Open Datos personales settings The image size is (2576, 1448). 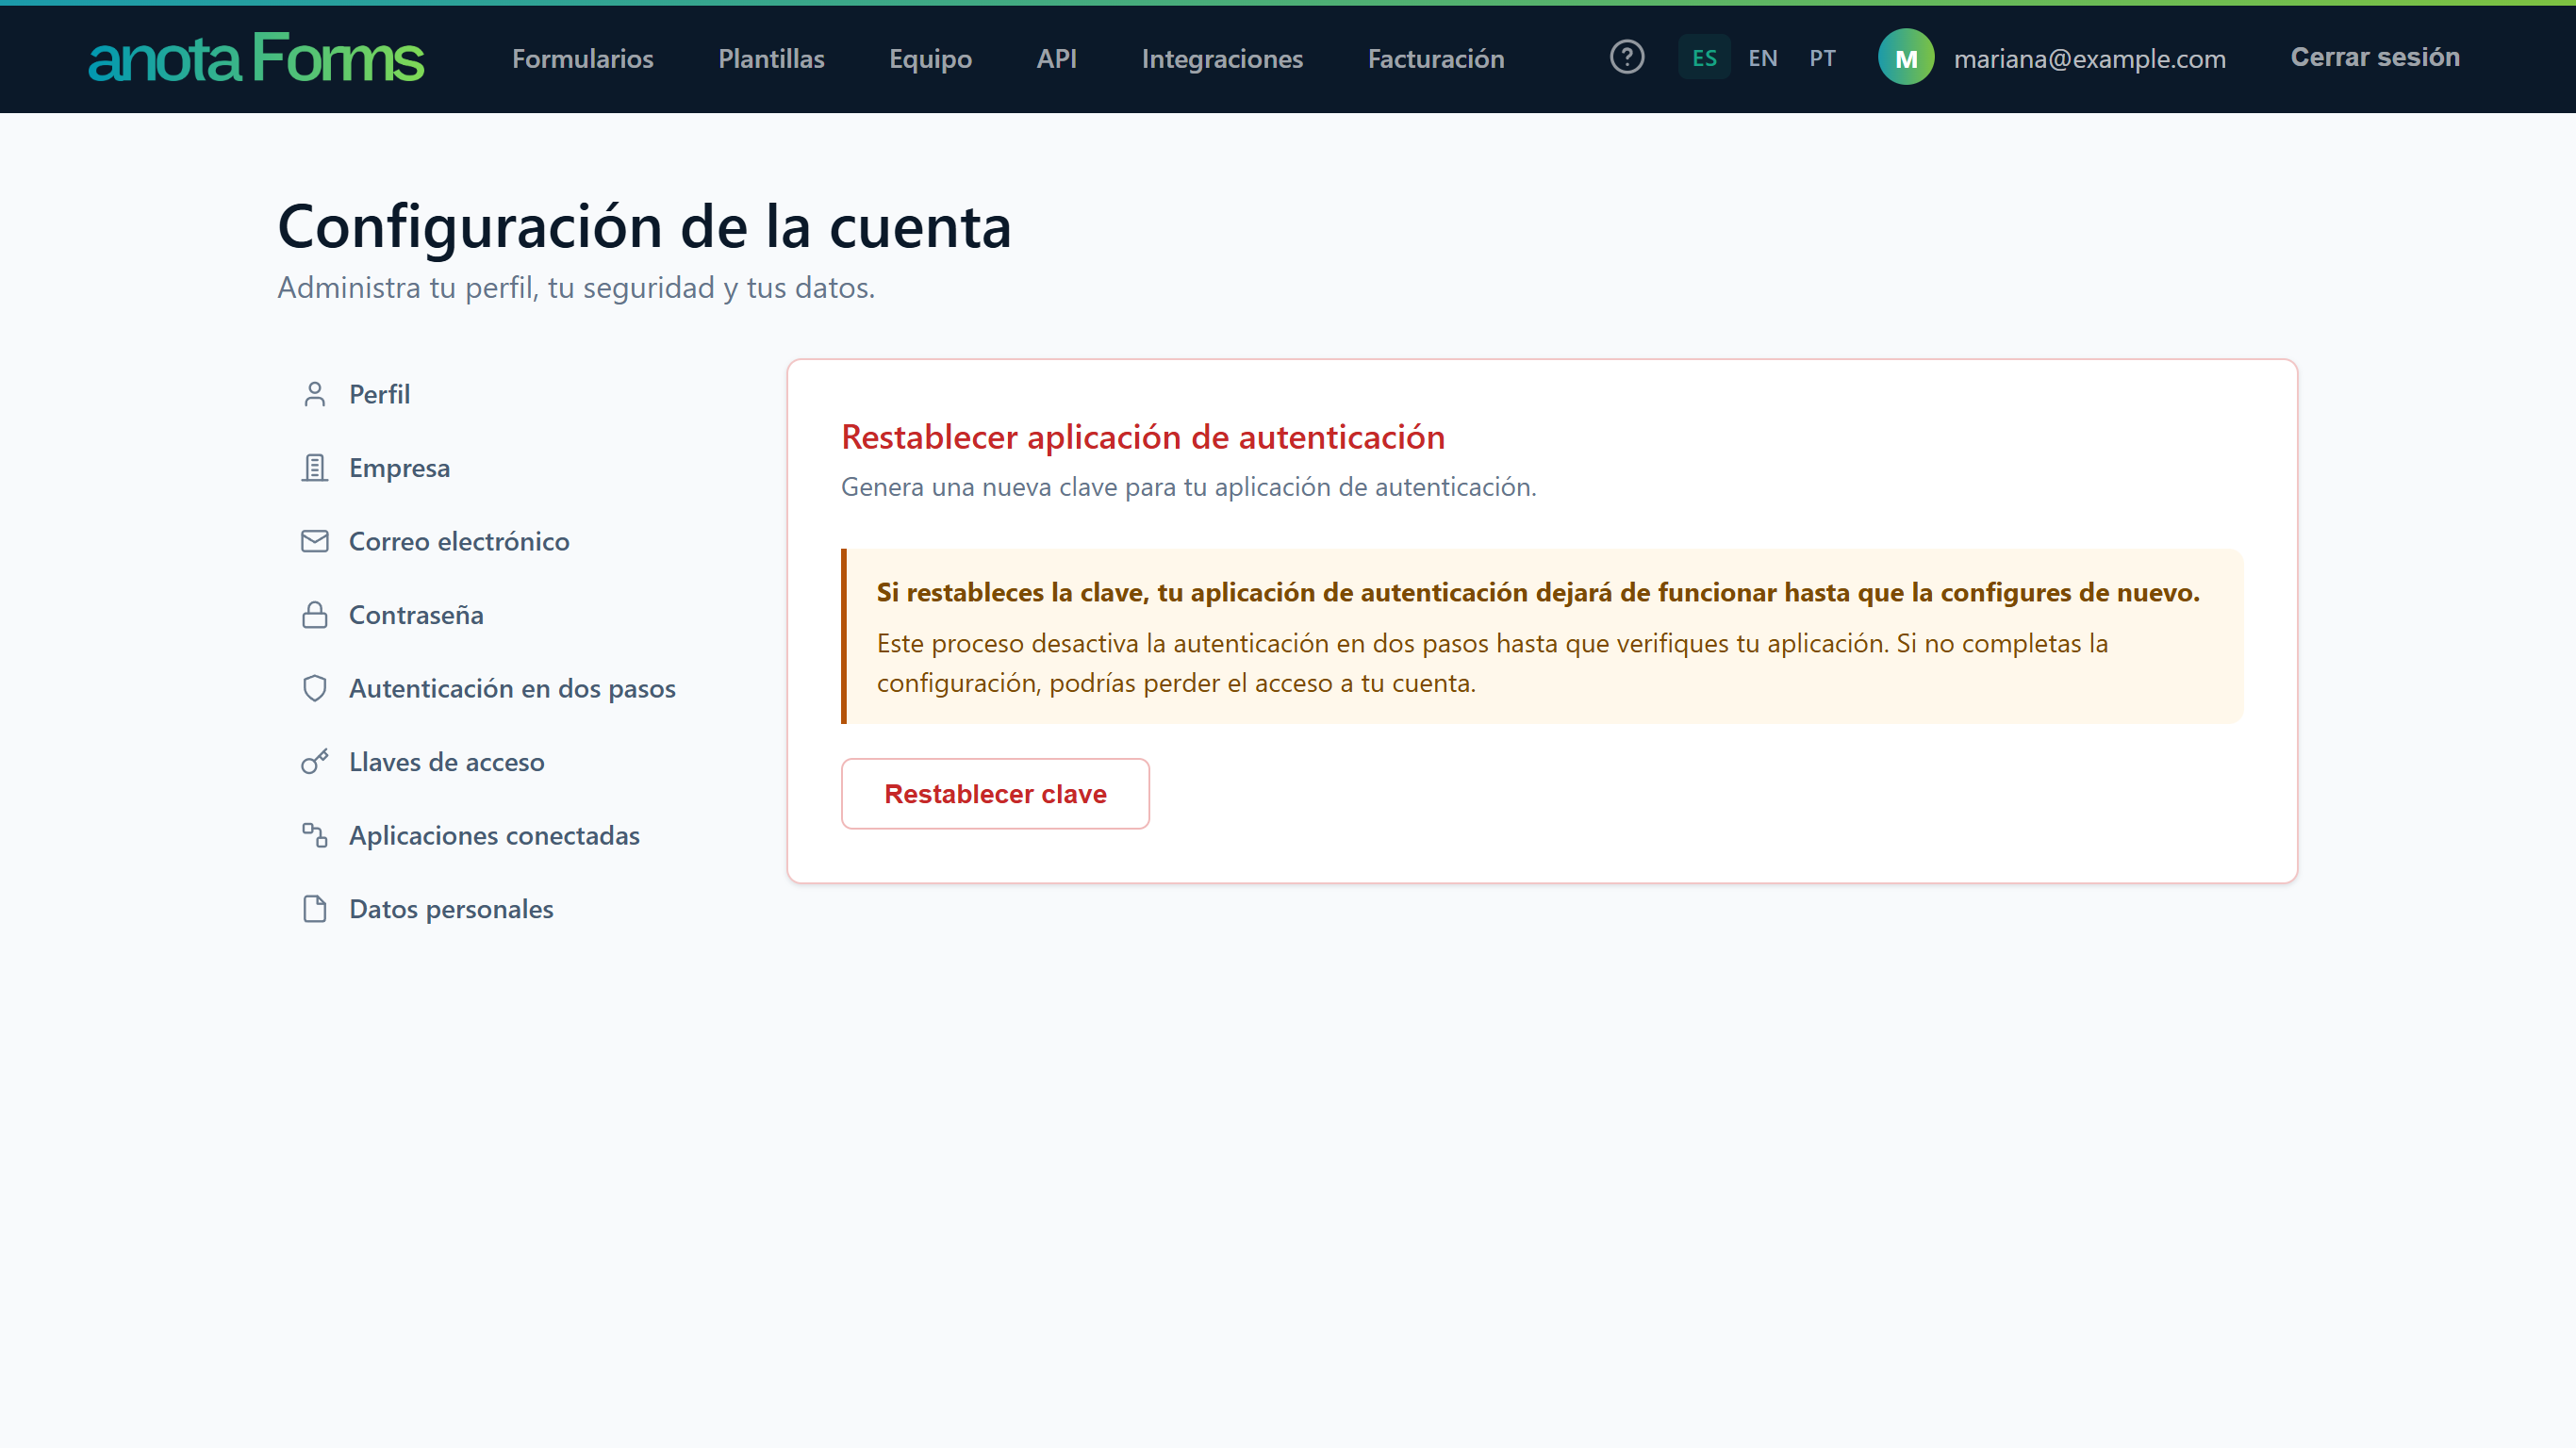(500, 909)
